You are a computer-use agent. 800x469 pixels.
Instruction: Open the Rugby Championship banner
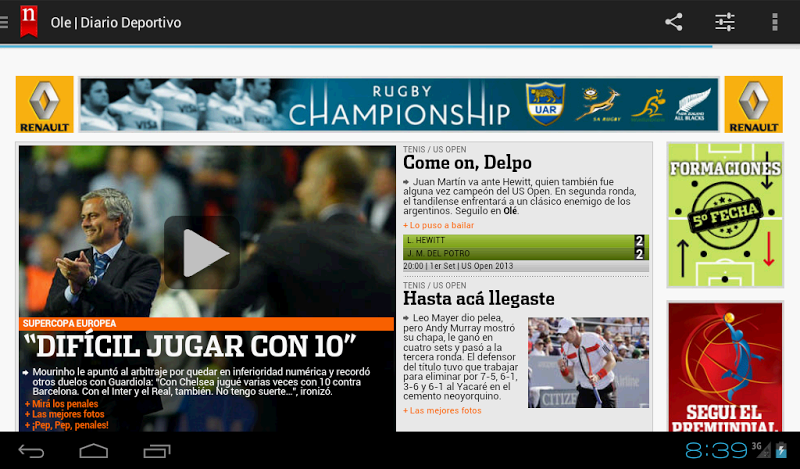click(x=399, y=105)
